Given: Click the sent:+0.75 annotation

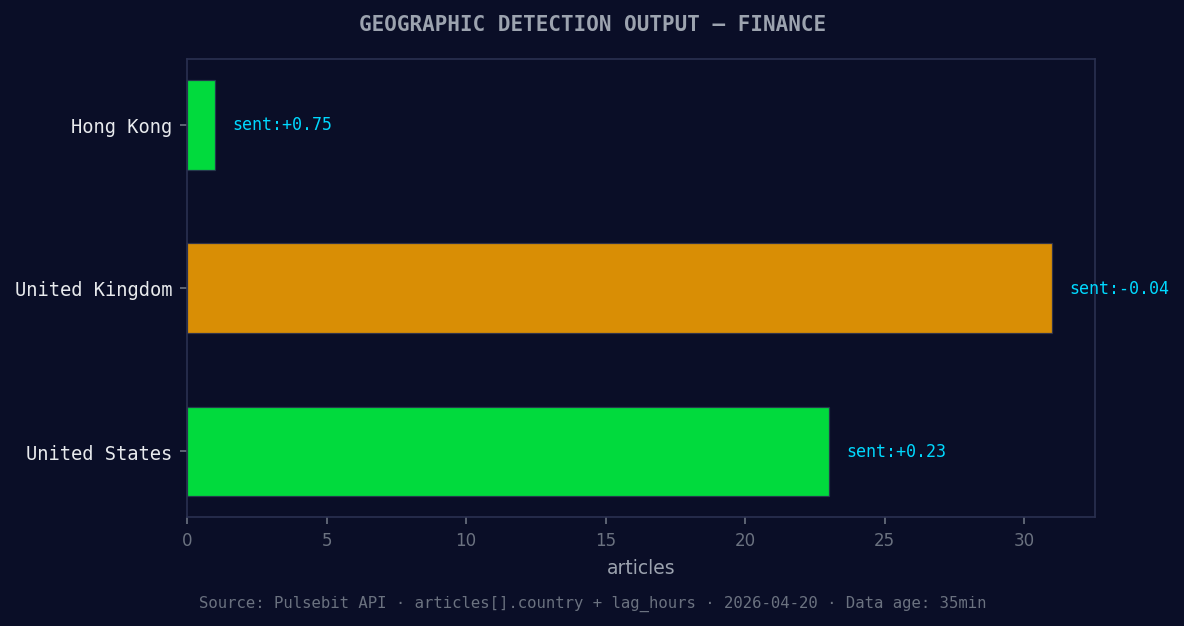Looking at the screenshot, I should click(282, 123).
